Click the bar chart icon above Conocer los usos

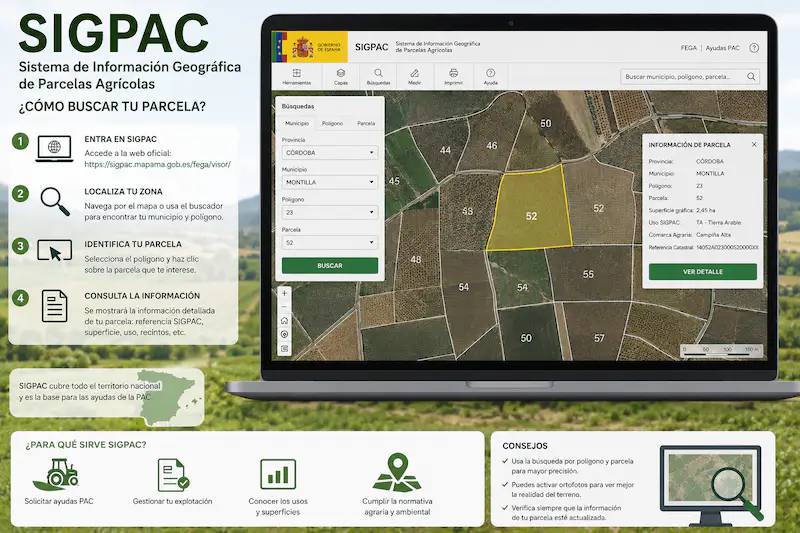278,474
